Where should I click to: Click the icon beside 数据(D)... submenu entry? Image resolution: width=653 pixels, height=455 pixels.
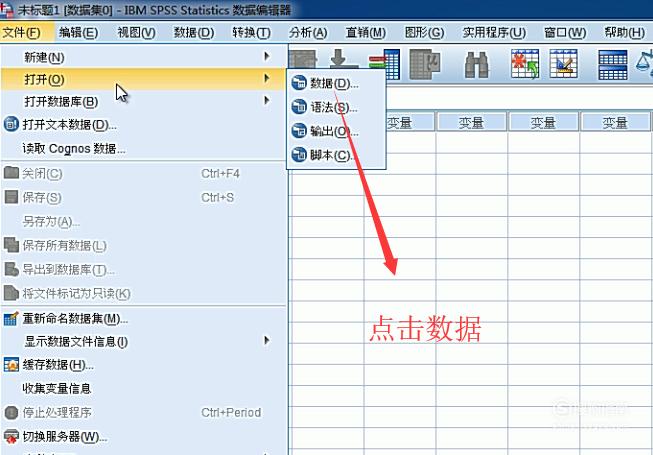pos(299,83)
